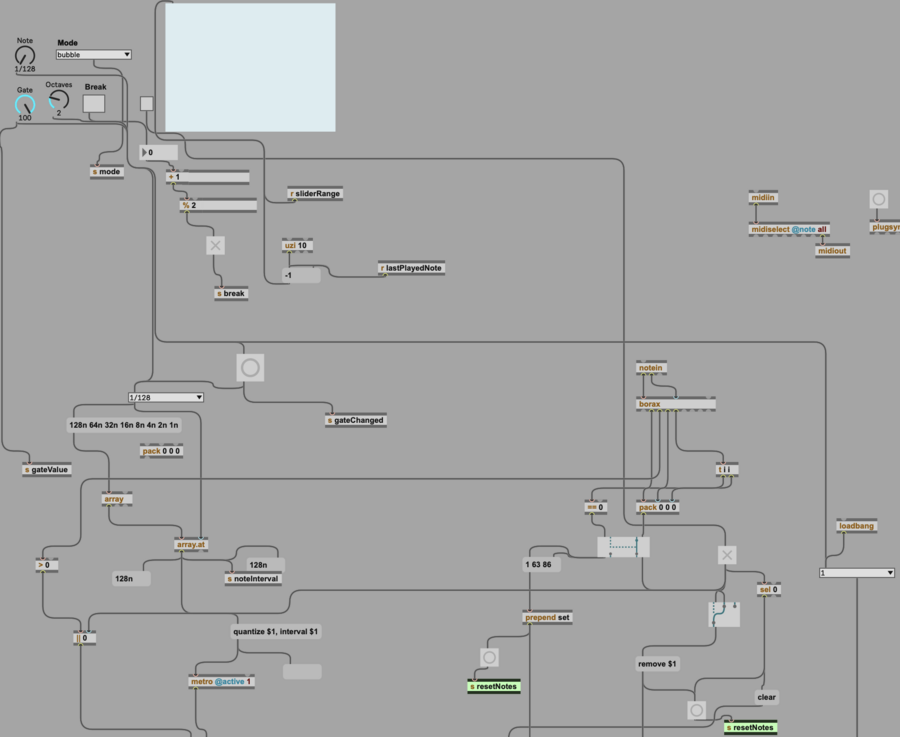Toggle the X checkbox above s break
The height and width of the screenshot is (737, 900).
215,246
